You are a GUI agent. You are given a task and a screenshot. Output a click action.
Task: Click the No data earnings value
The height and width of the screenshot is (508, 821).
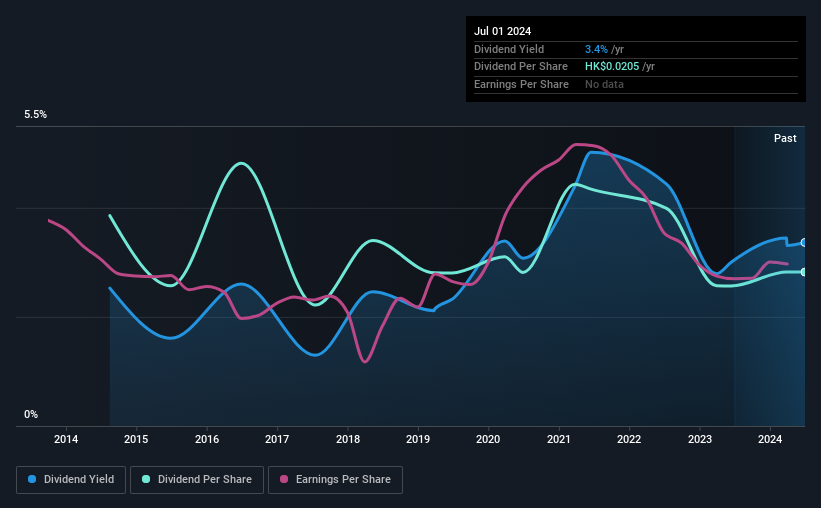click(604, 84)
